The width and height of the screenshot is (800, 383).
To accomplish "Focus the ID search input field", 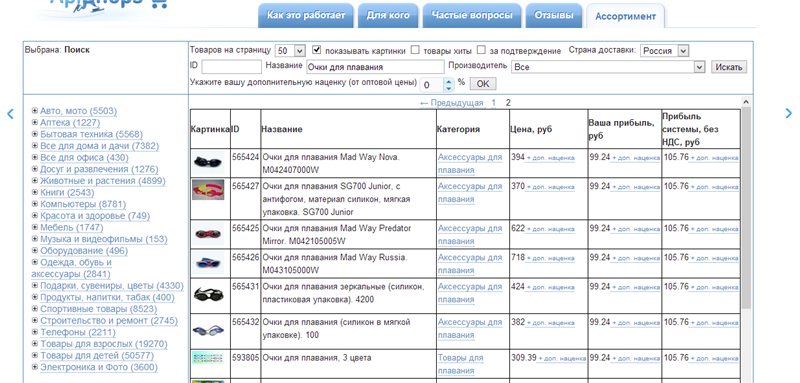I will click(x=232, y=67).
